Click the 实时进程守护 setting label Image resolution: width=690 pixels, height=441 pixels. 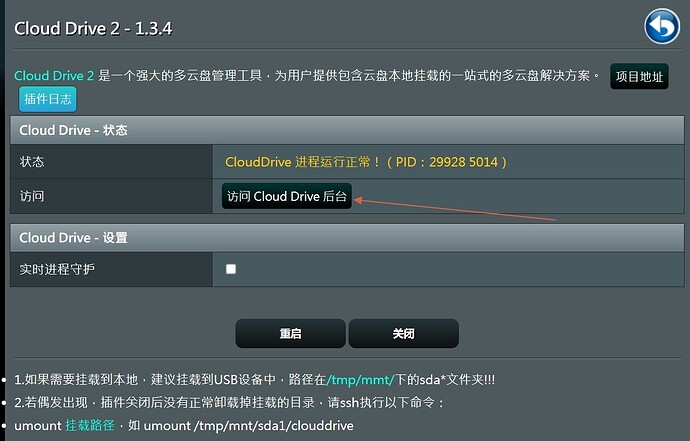[57, 269]
